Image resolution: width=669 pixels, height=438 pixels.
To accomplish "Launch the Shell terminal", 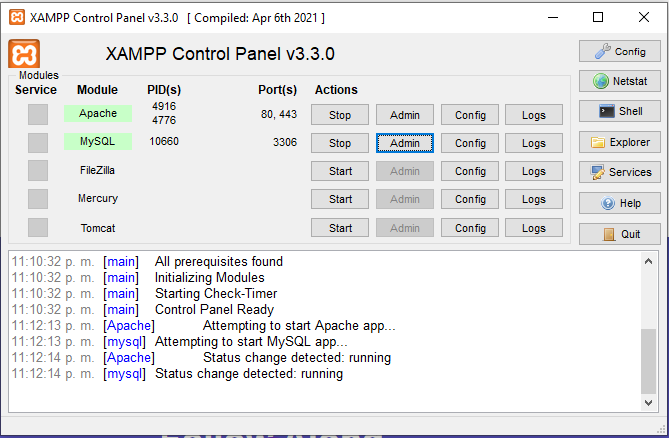I will point(620,111).
